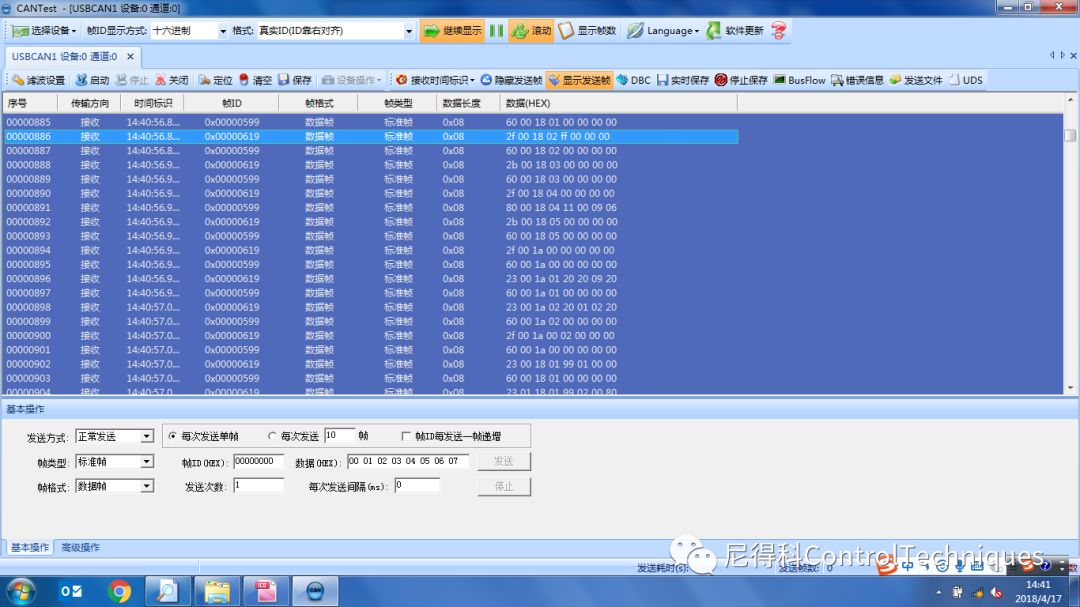Expand the 帧类型 frame type dropdown
Screen dimensions: 1080x607
coord(147,462)
